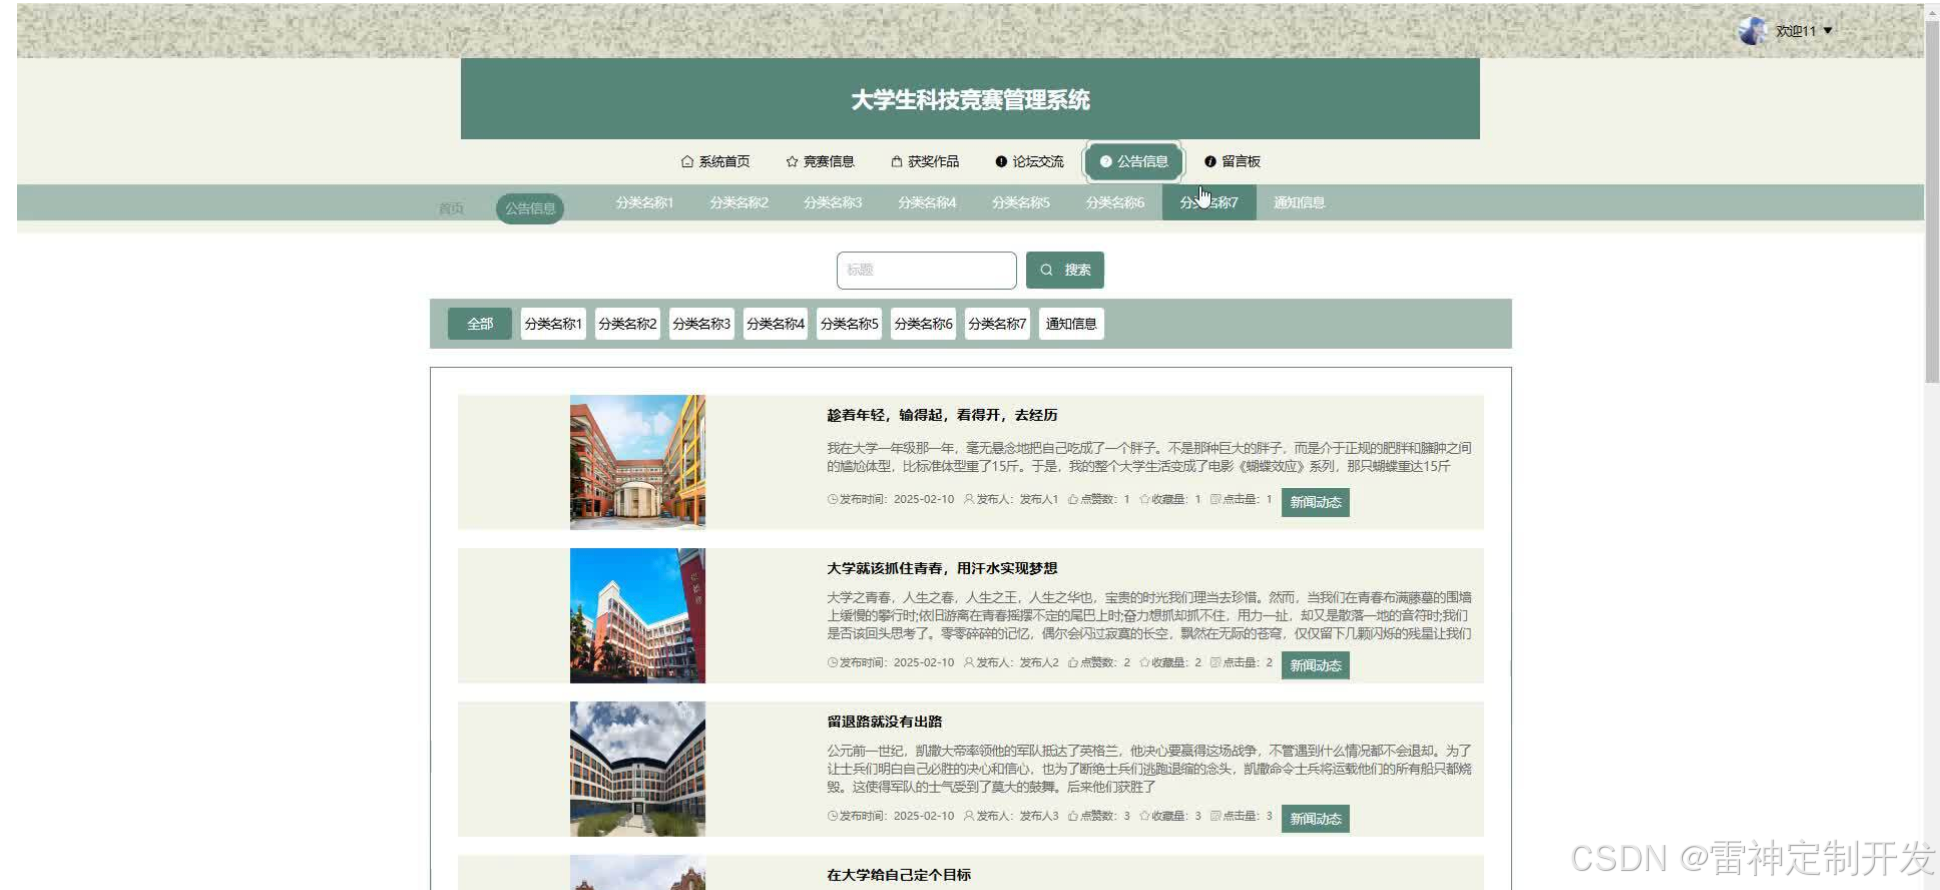The width and height of the screenshot is (1940, 890).
Task: Click 新闻动态 tag on 趁着年轻 article
Action: [x=1315, y=502]
